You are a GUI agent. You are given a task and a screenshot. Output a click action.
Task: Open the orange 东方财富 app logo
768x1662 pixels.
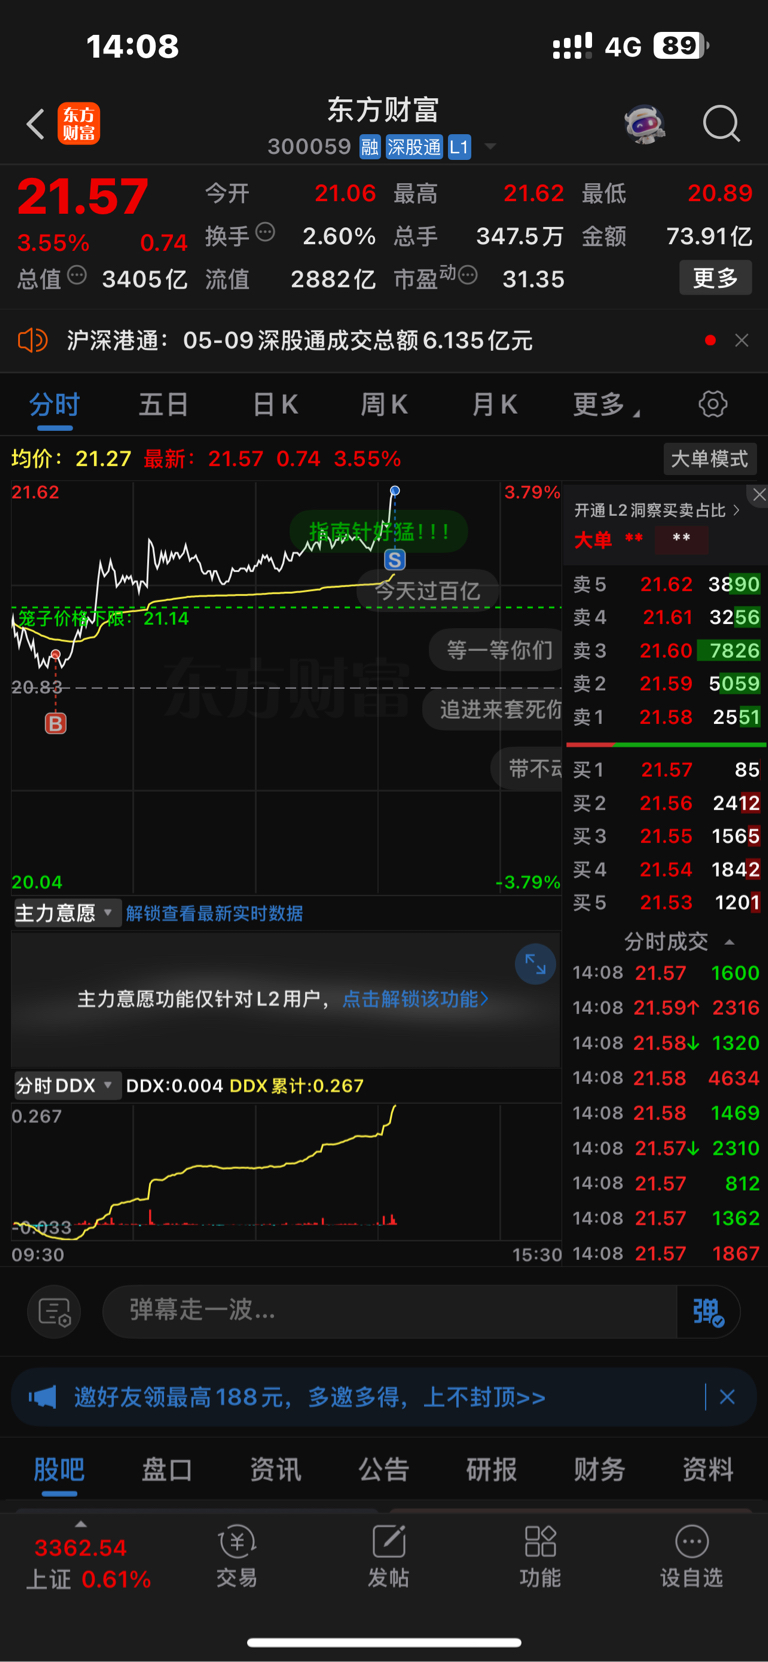[x=79, y=124]
